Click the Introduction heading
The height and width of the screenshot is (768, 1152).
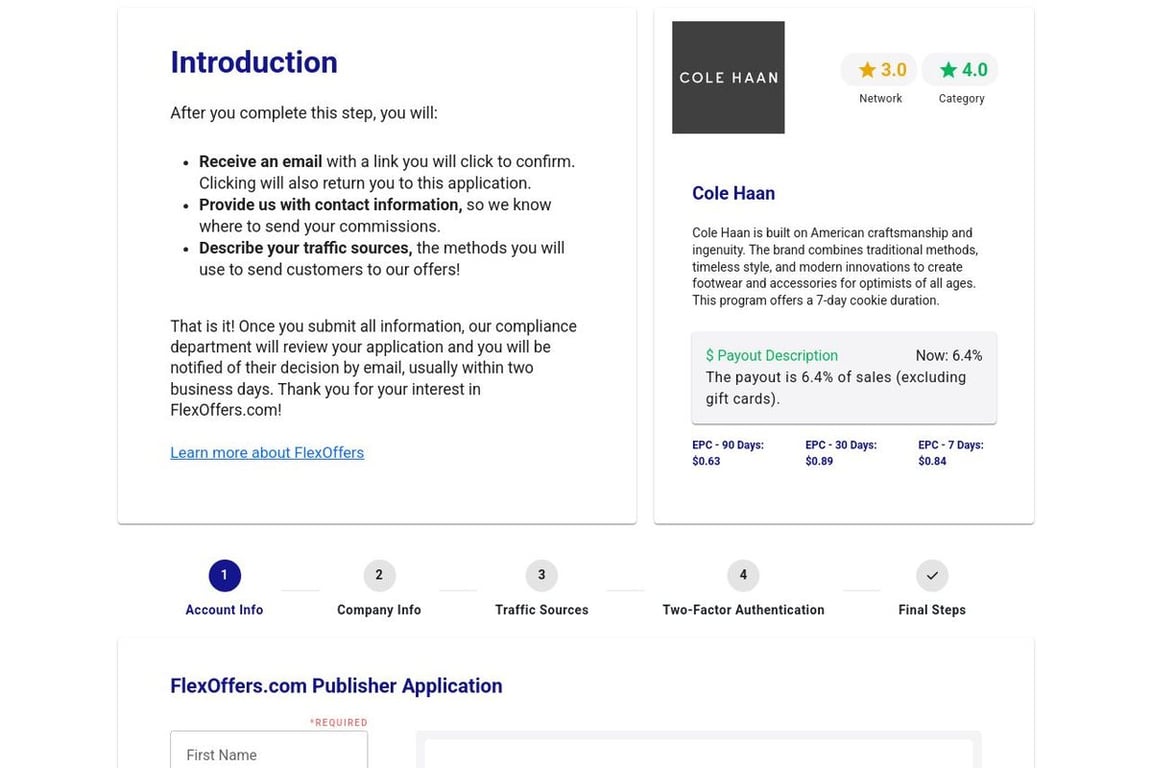(x=254, y=62)
